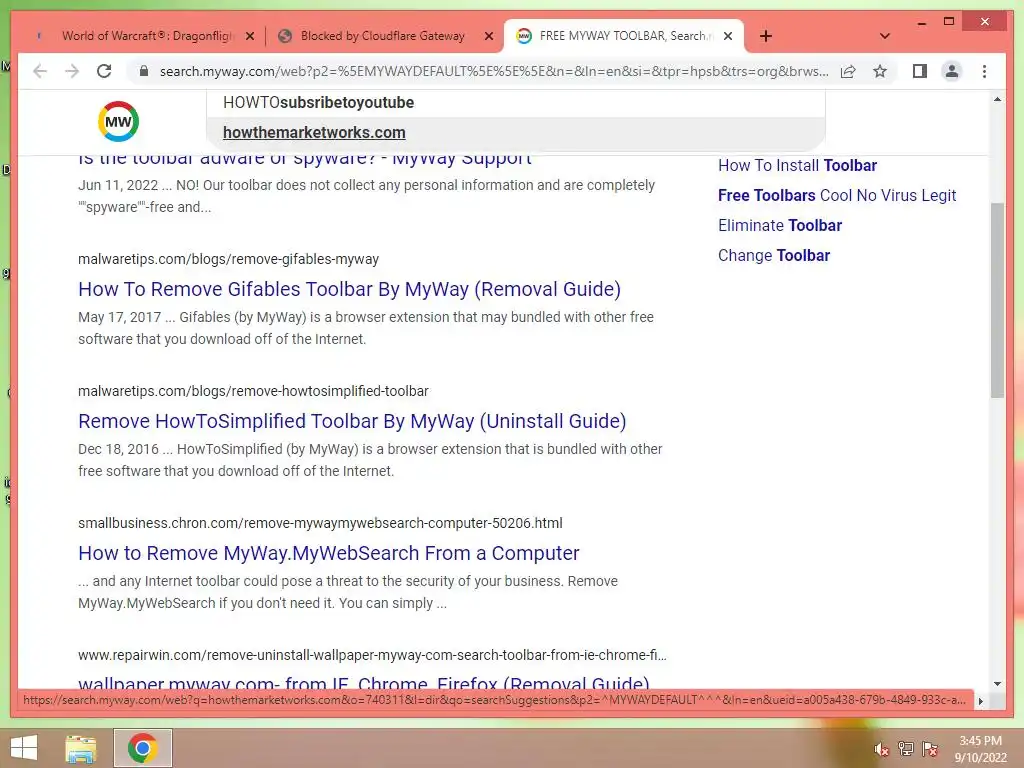
Task: Click the status bar right arrow
Action: (980, 701)
